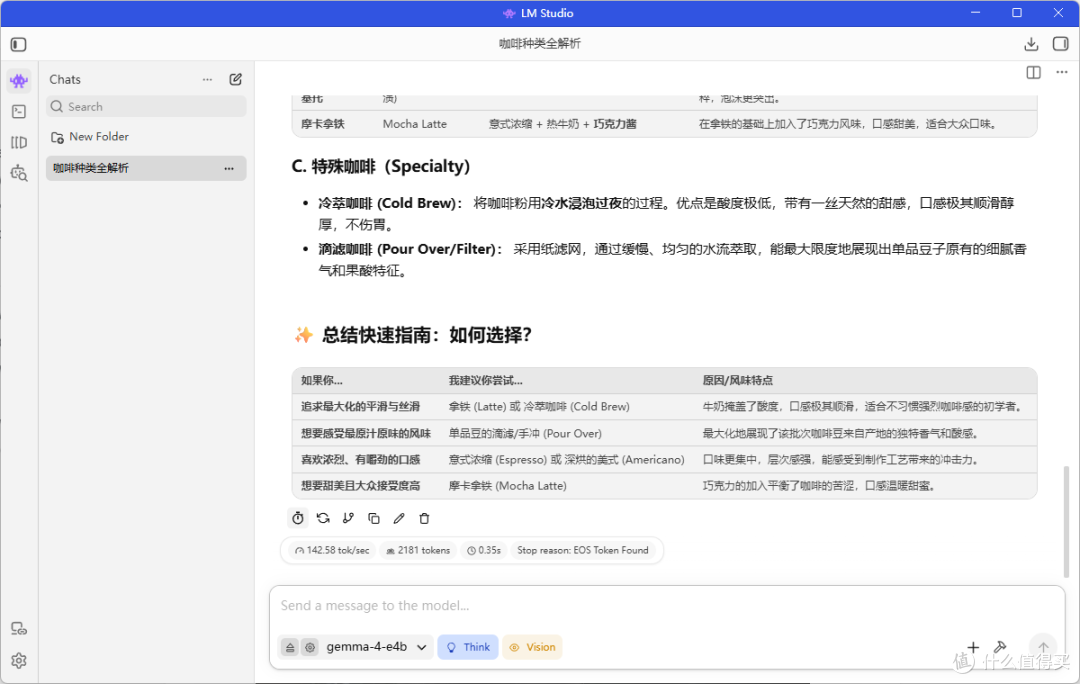Regenerate the response with the refresh icon
This screenshot has height=684, width=1080.
323,518
